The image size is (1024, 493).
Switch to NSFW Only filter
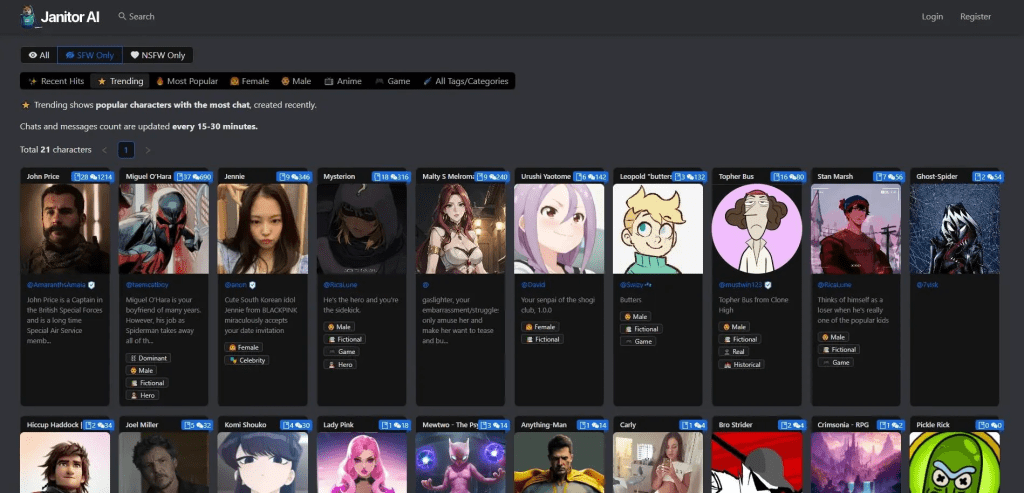tap(157, 55)
